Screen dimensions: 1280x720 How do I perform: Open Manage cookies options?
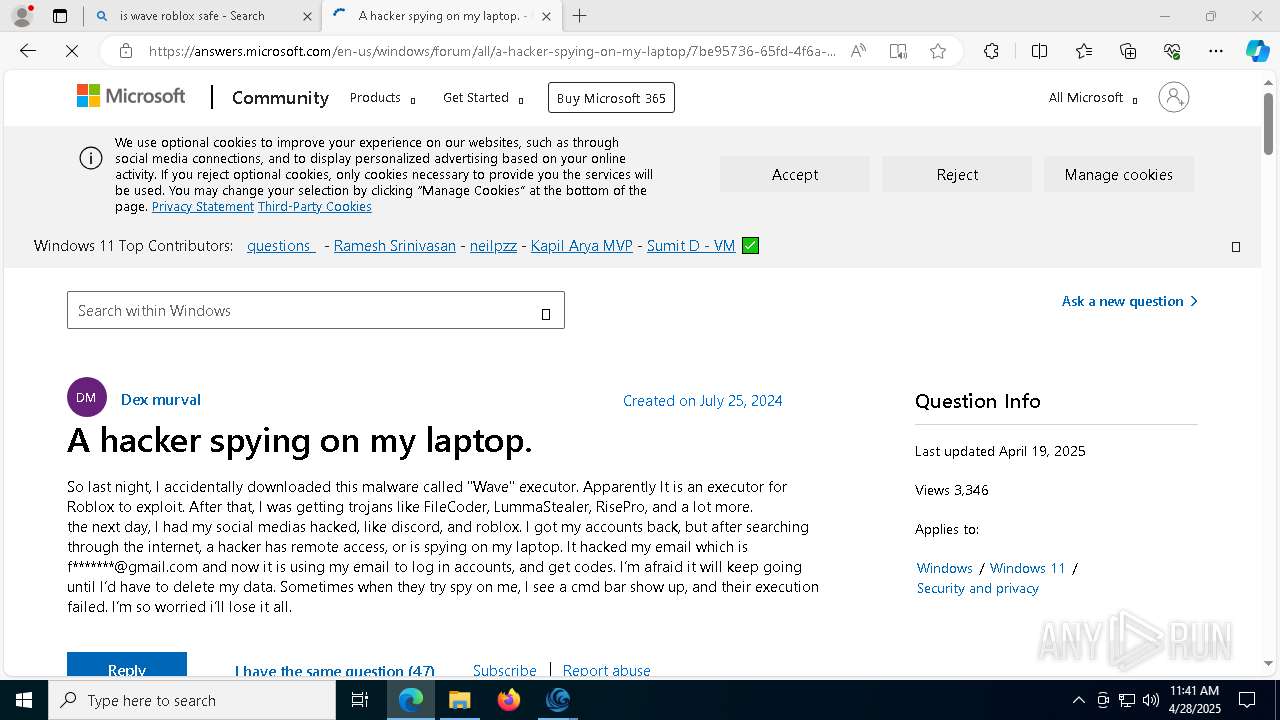click(1119, 174)
